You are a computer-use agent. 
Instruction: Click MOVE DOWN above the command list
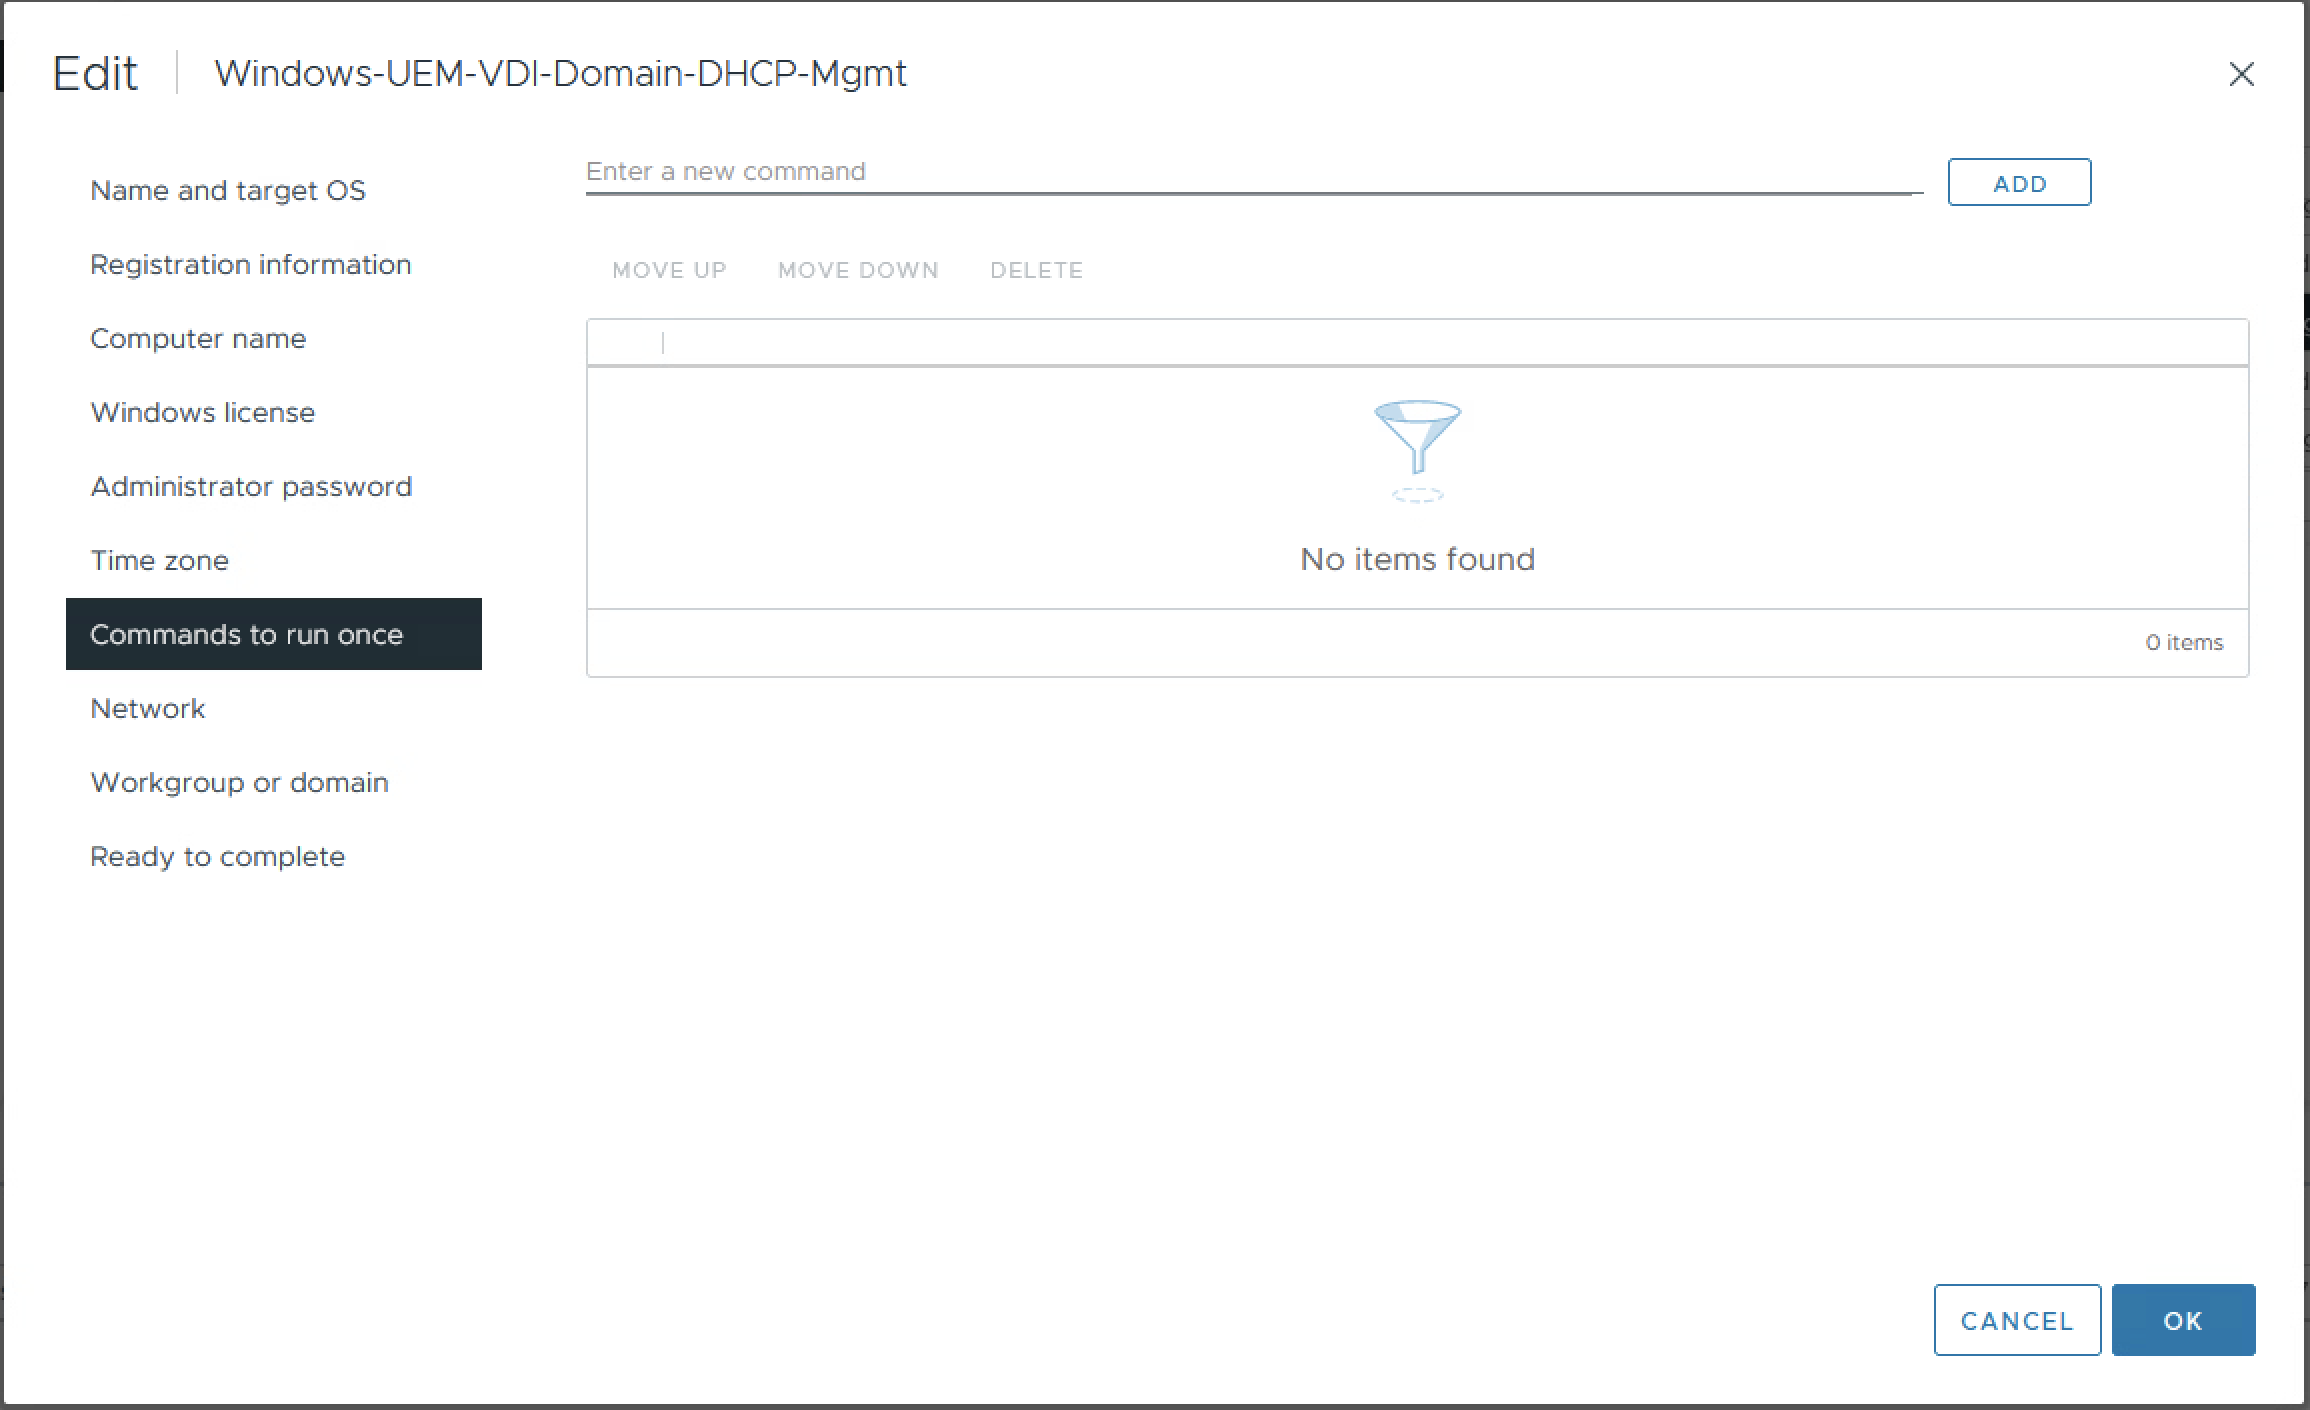858,270
